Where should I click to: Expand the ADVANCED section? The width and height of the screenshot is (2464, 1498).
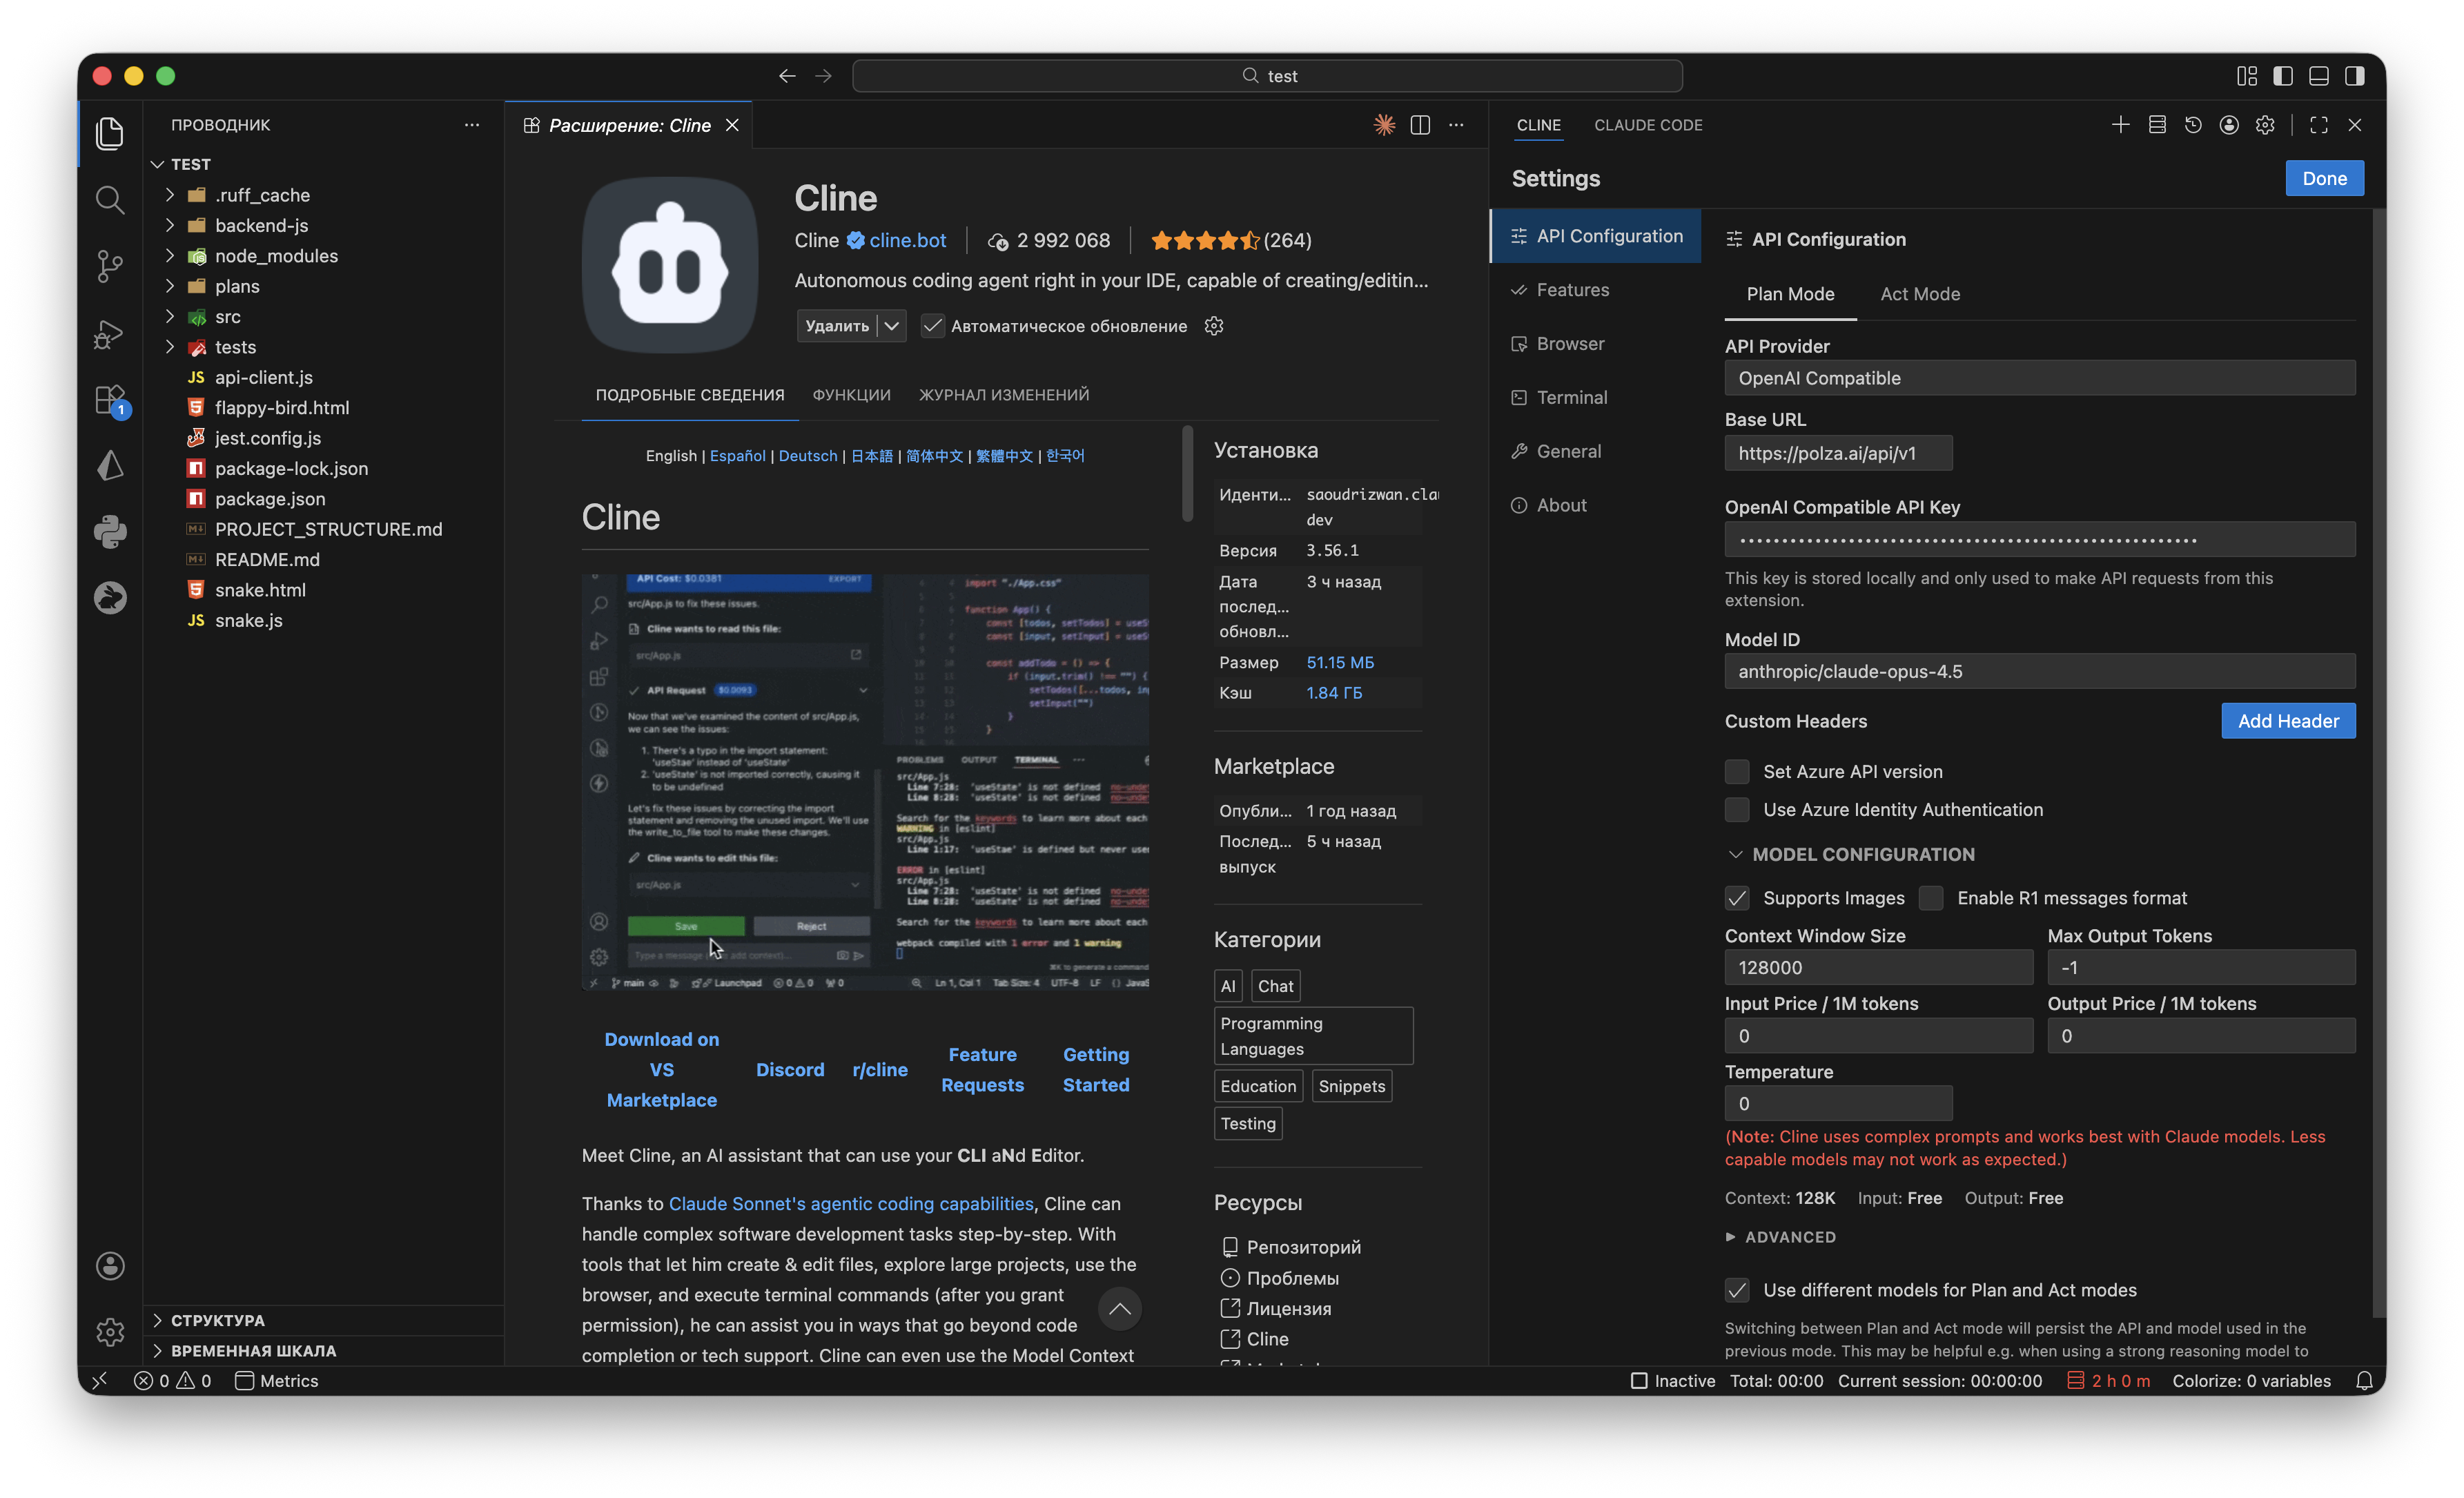tap(1780, 1237)
